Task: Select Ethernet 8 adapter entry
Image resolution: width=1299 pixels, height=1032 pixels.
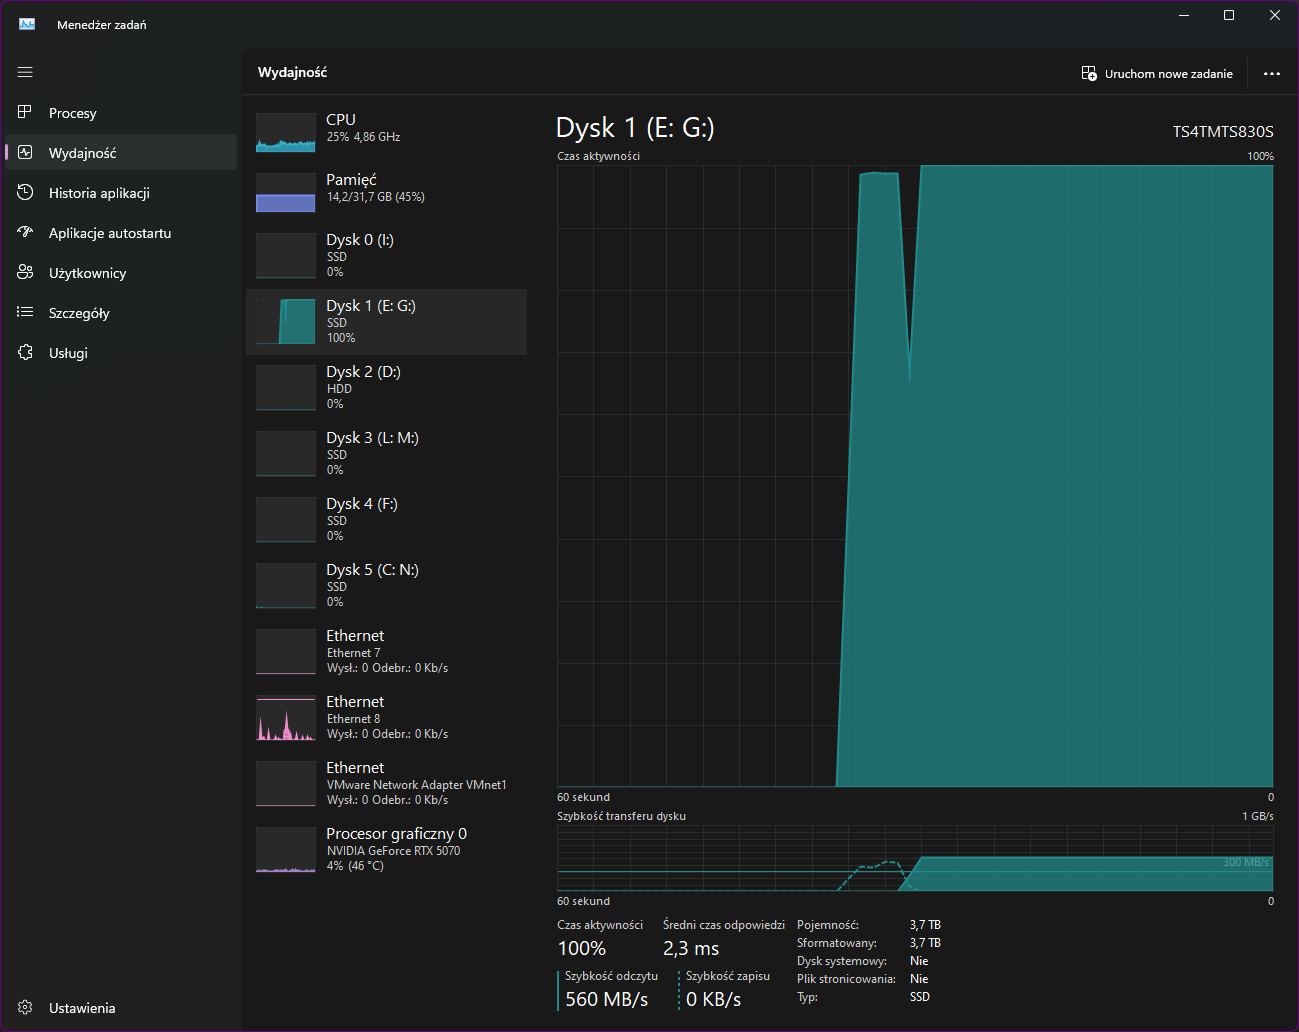Action: pos(386,718)
